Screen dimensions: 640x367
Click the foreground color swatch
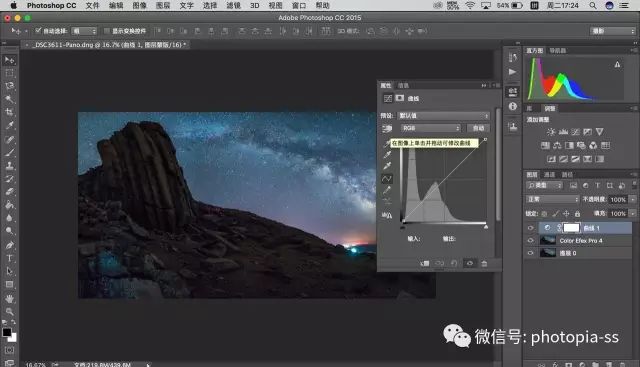[x=7, y=332]
